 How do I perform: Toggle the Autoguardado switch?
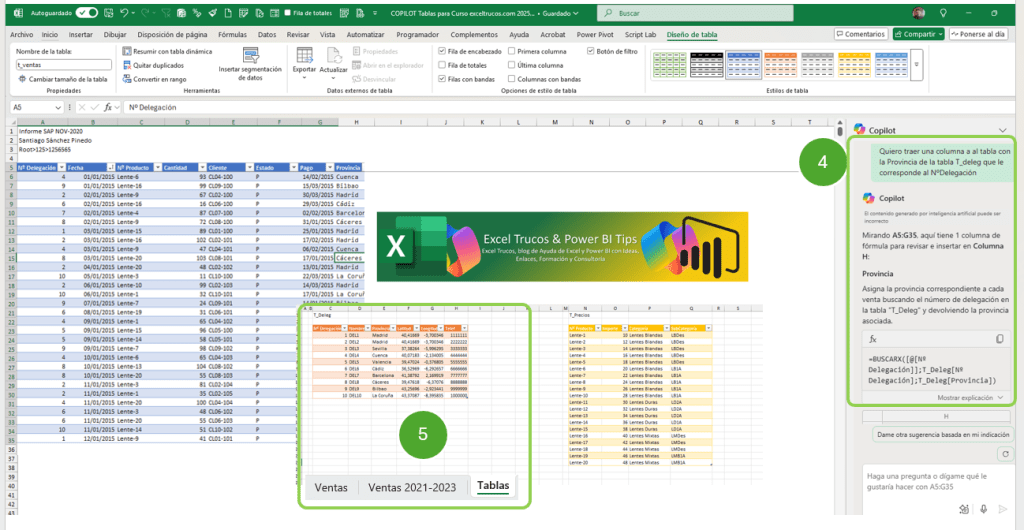click(x=87, y=13)
